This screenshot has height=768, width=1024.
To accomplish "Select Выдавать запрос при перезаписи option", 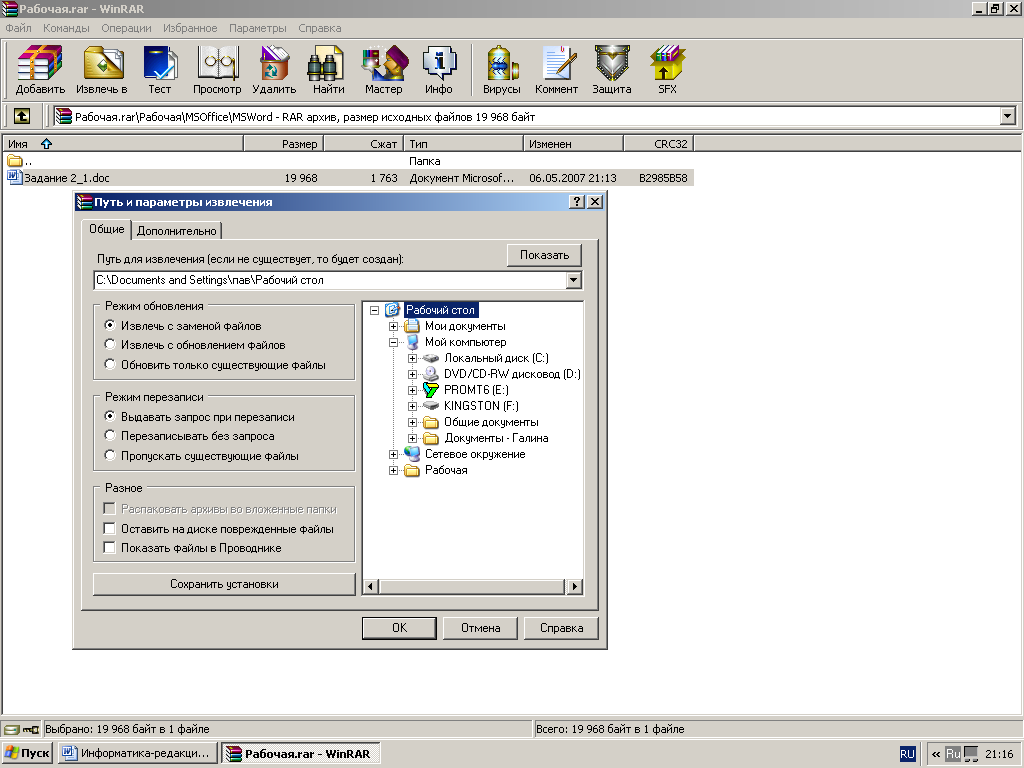I will click(x=110, y=416).
